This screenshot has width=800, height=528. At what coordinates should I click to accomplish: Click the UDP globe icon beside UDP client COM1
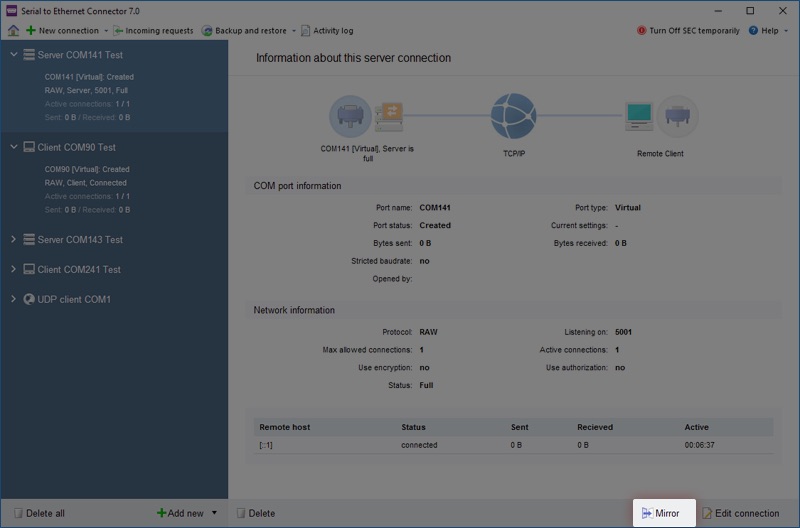[29, 299]
